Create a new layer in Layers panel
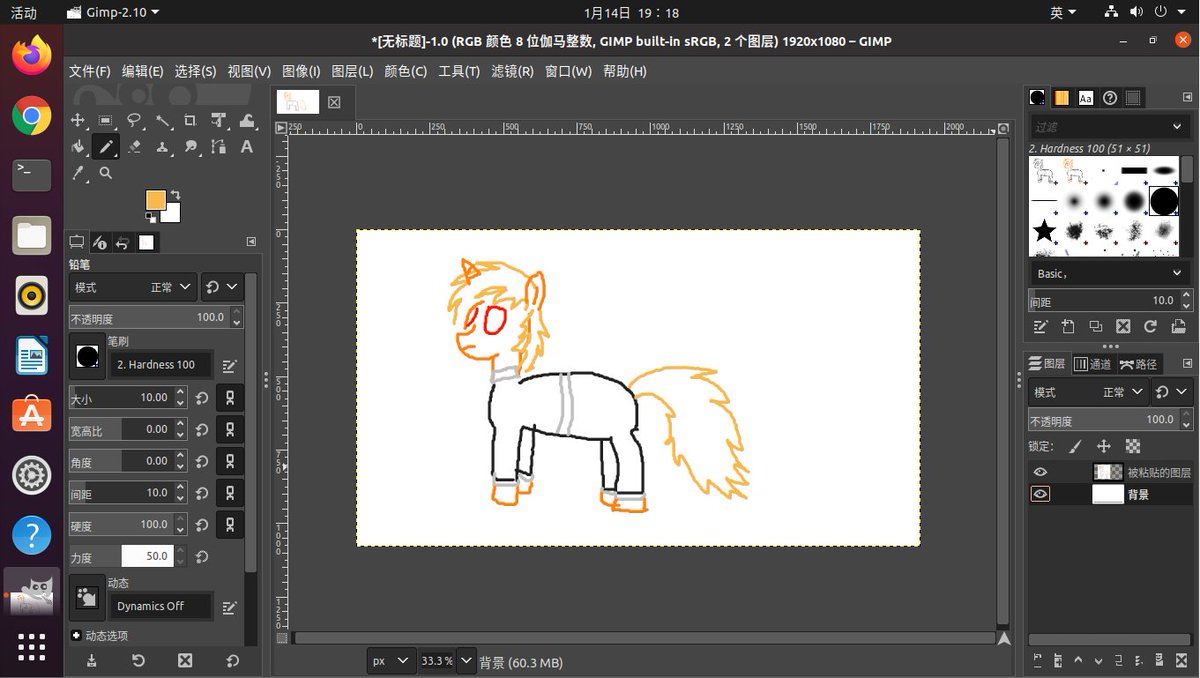The height and width of the screenshot is (678, 1200). pos(1037,660)
